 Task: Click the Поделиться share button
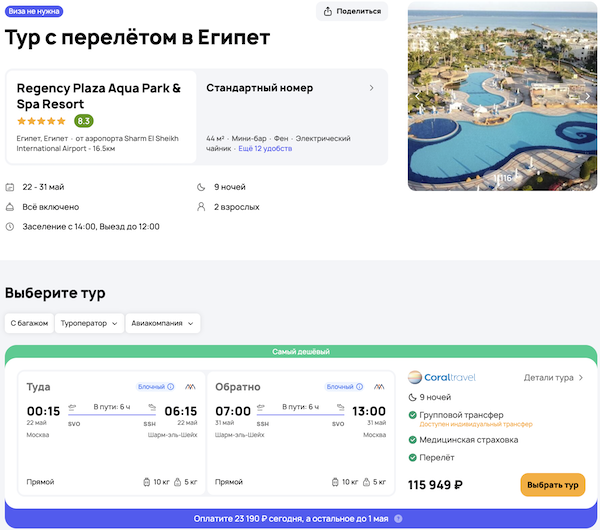(x=352, y=11)
